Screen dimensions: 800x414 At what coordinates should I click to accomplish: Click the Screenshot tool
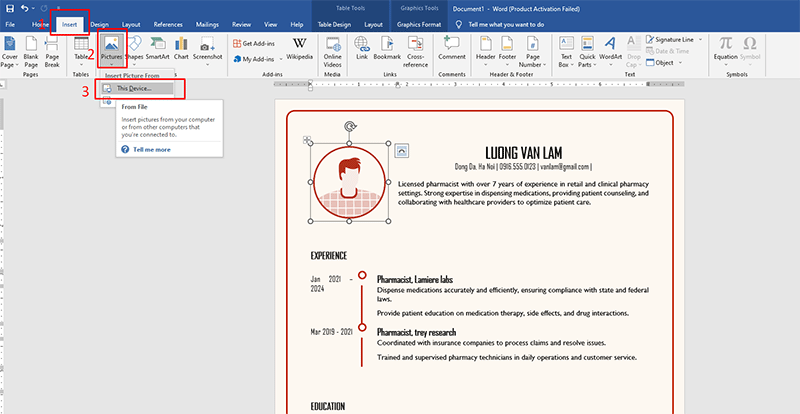click(207, 53)
